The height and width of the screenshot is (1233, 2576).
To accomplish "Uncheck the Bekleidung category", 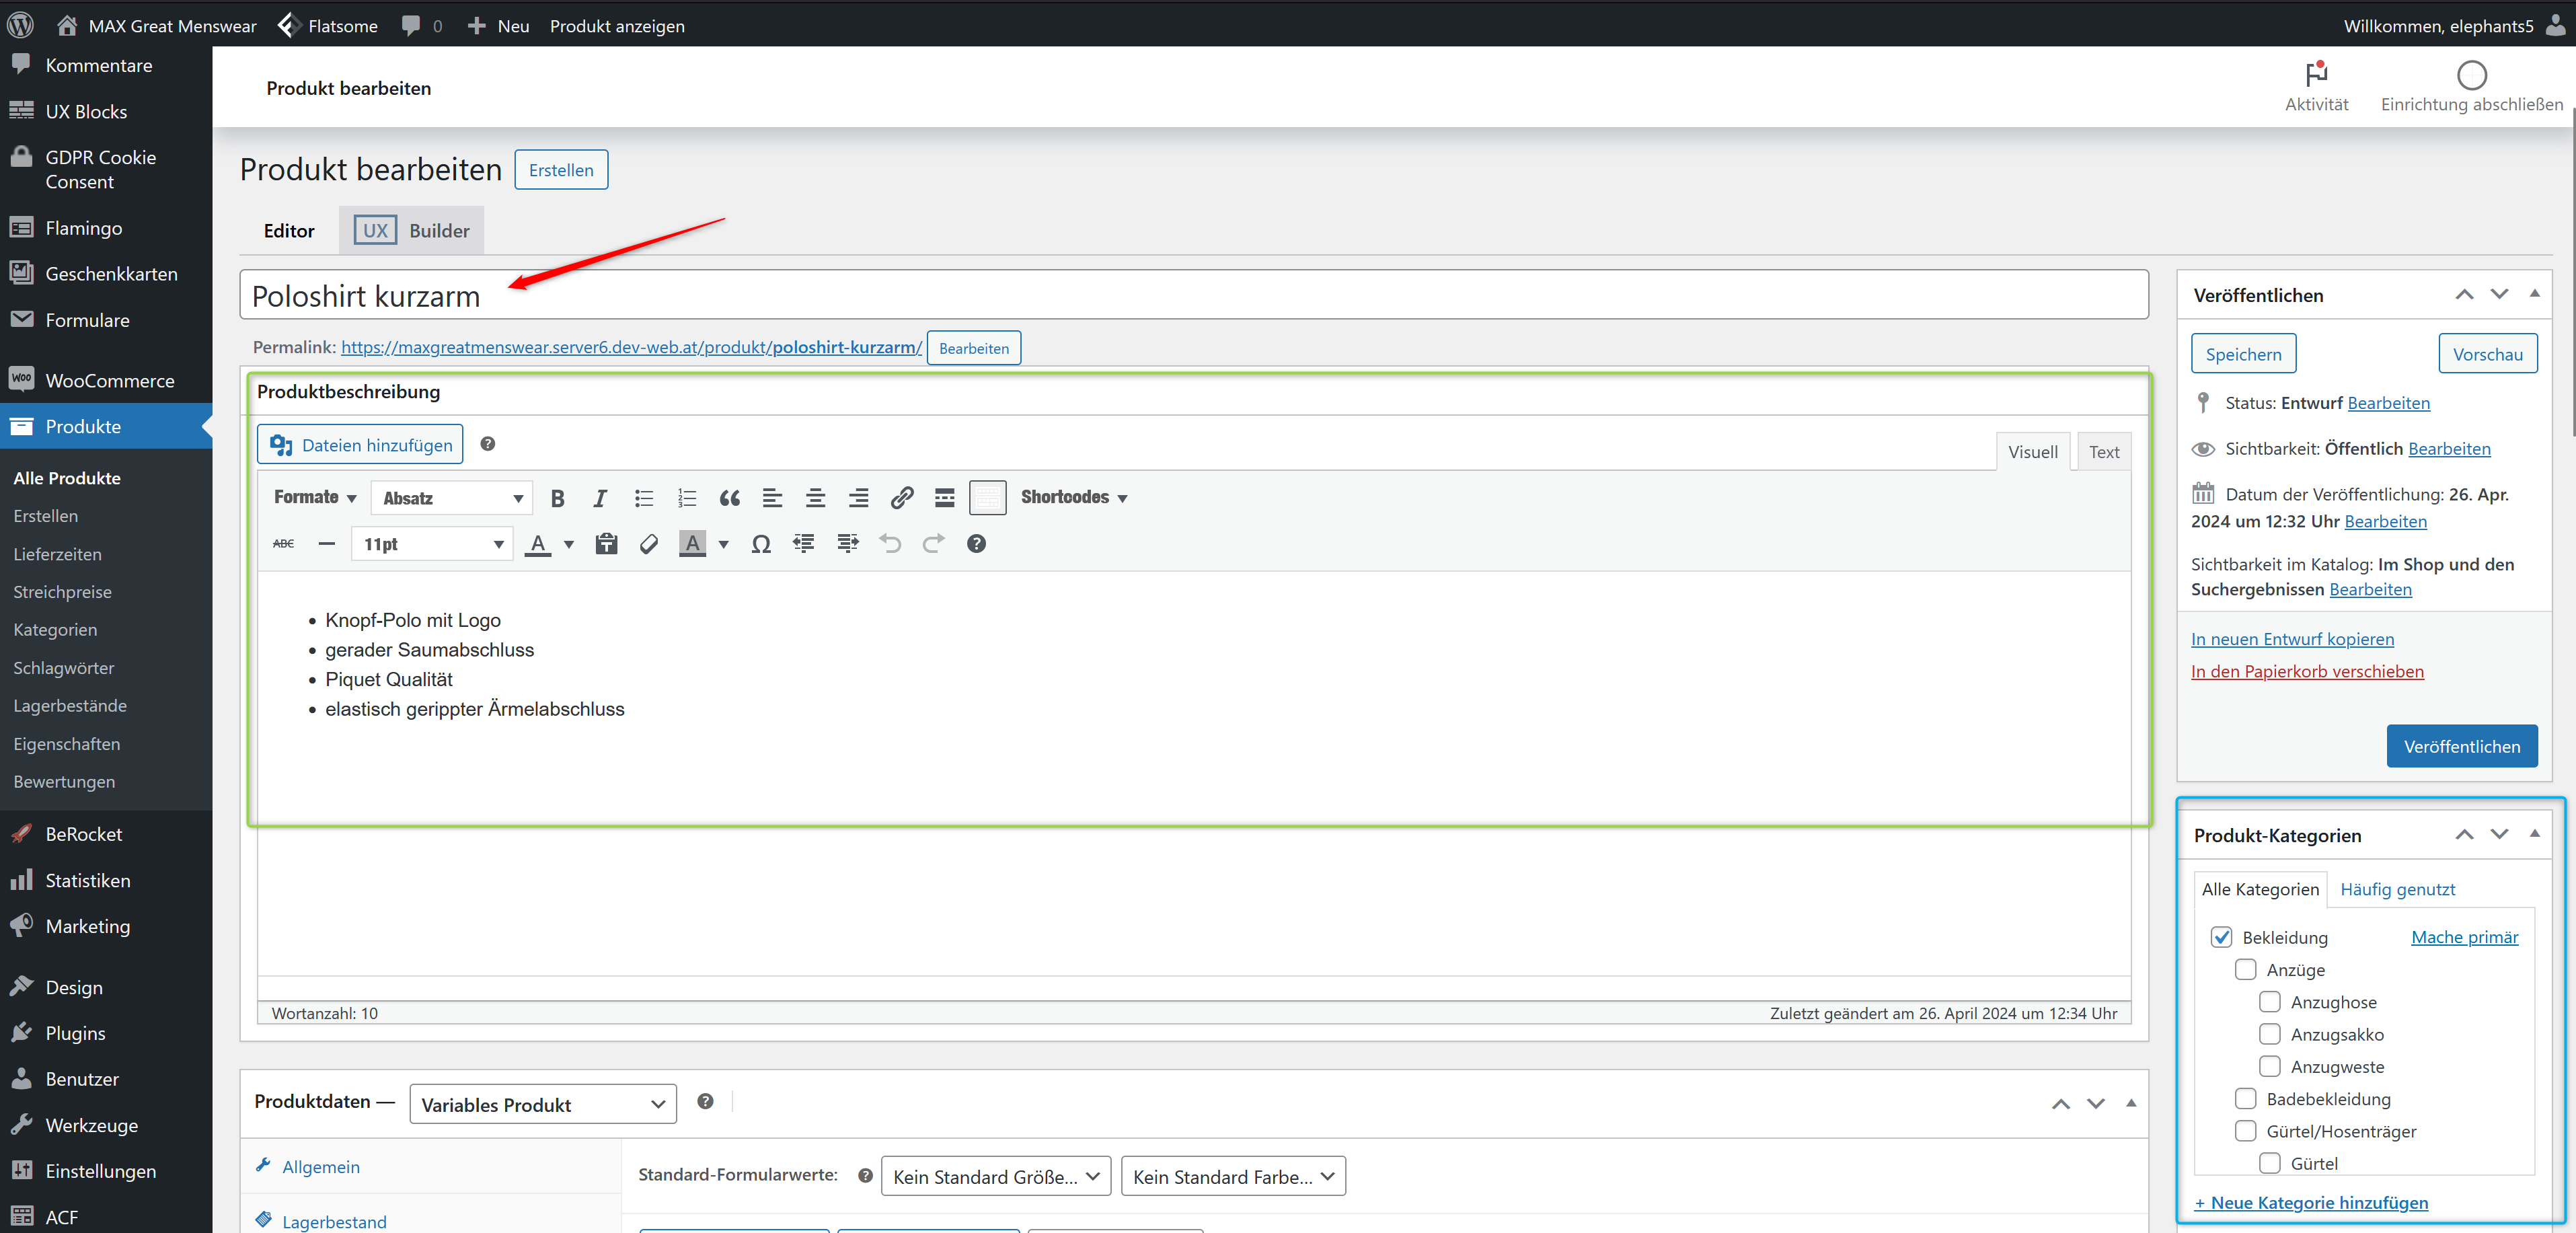I will (2221, 937).
